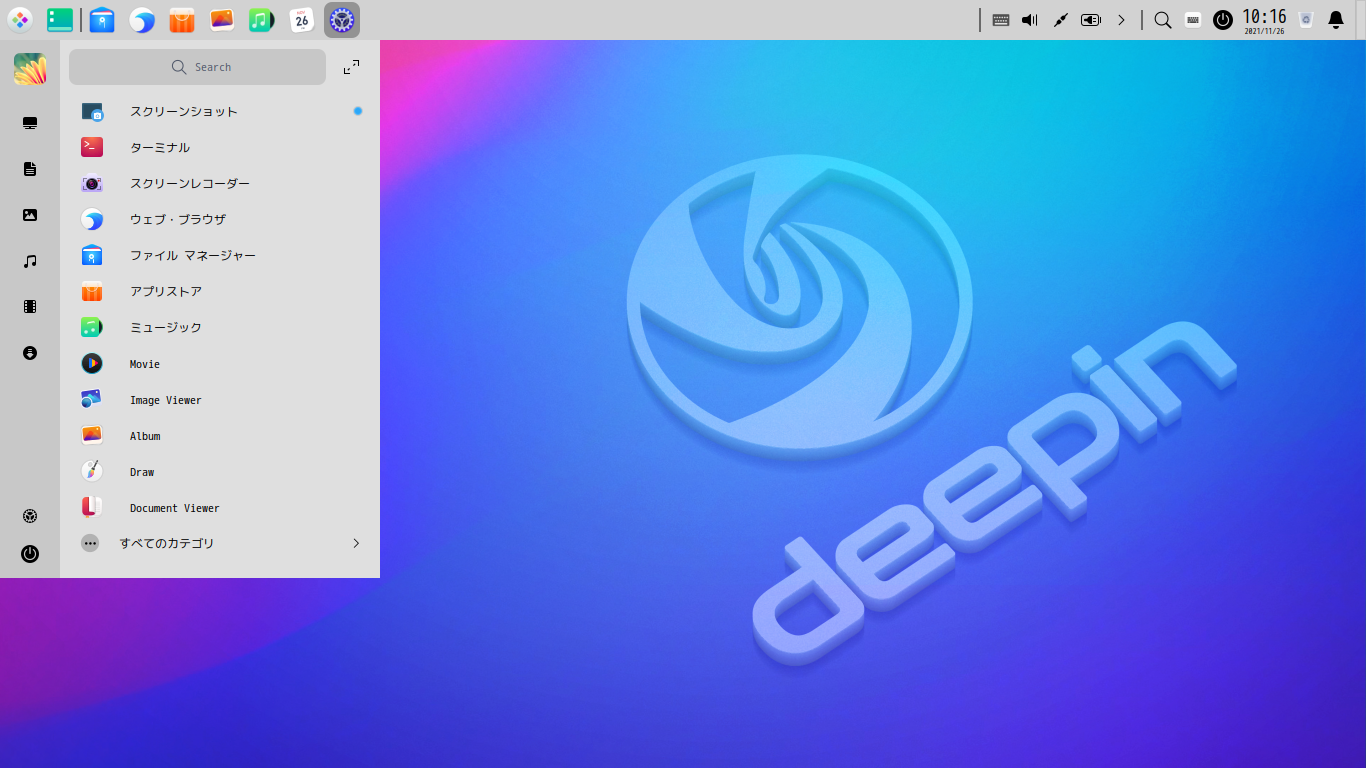Launch ミュージック from the app list

pyautogui.click(x=220, y=327)
